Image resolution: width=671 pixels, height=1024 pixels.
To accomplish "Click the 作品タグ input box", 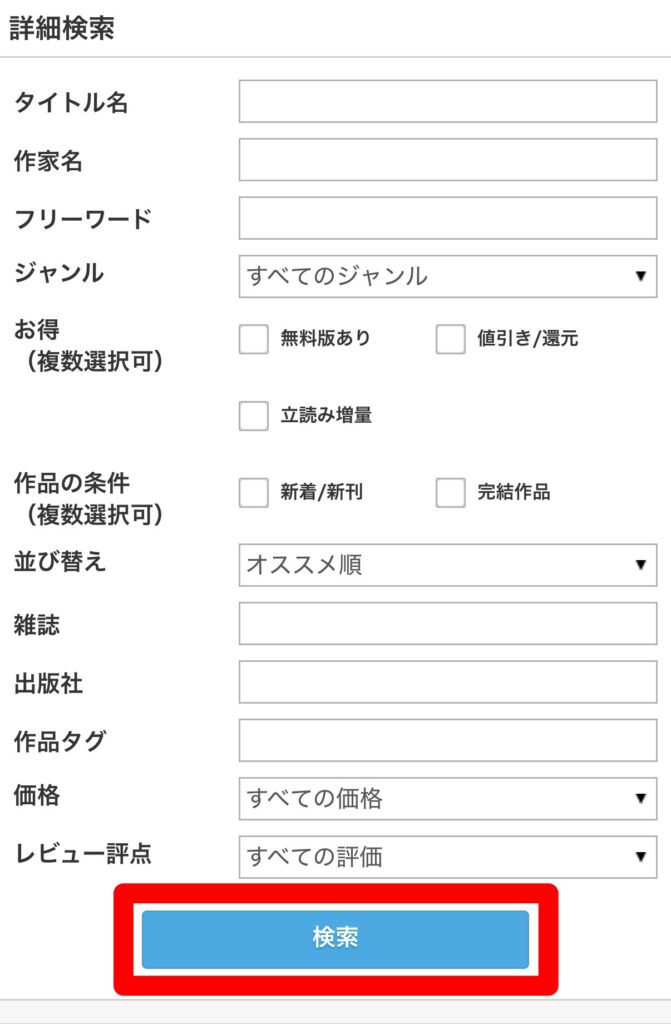I will point(447,740).
